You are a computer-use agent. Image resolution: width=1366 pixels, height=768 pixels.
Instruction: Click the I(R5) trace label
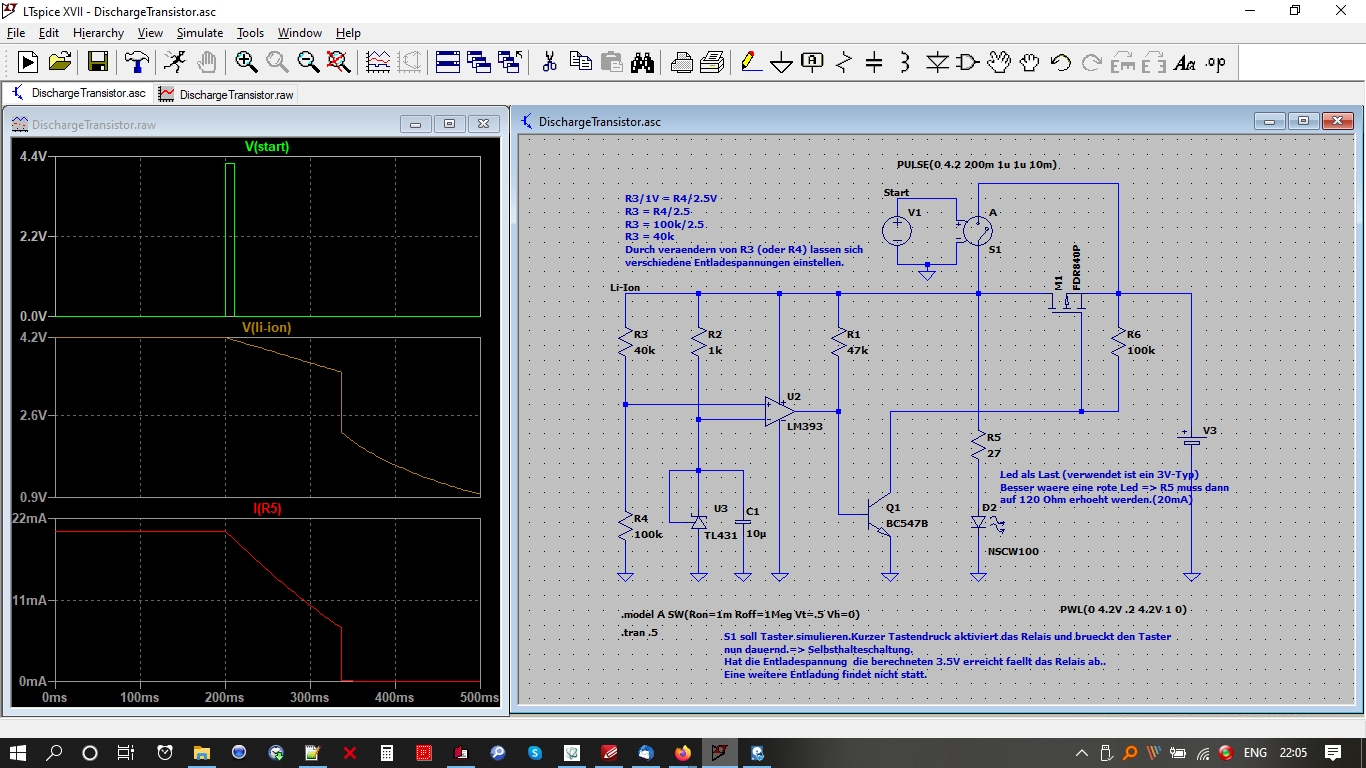tap(267, 508)
